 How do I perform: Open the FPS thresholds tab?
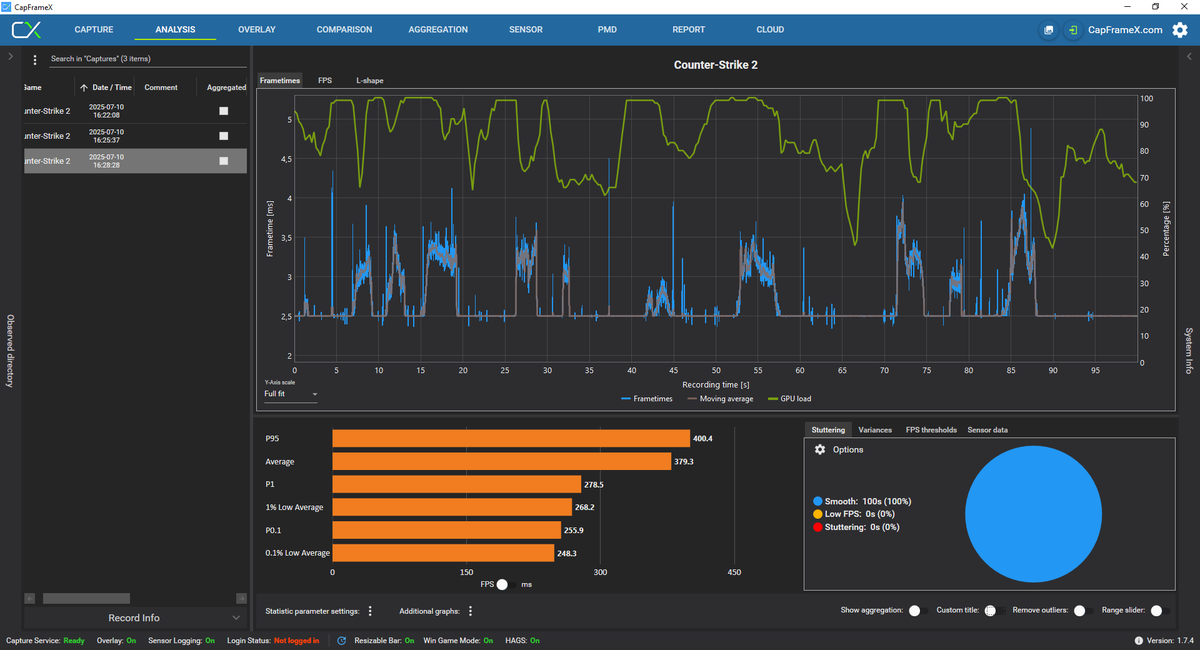tap(931, 430)
